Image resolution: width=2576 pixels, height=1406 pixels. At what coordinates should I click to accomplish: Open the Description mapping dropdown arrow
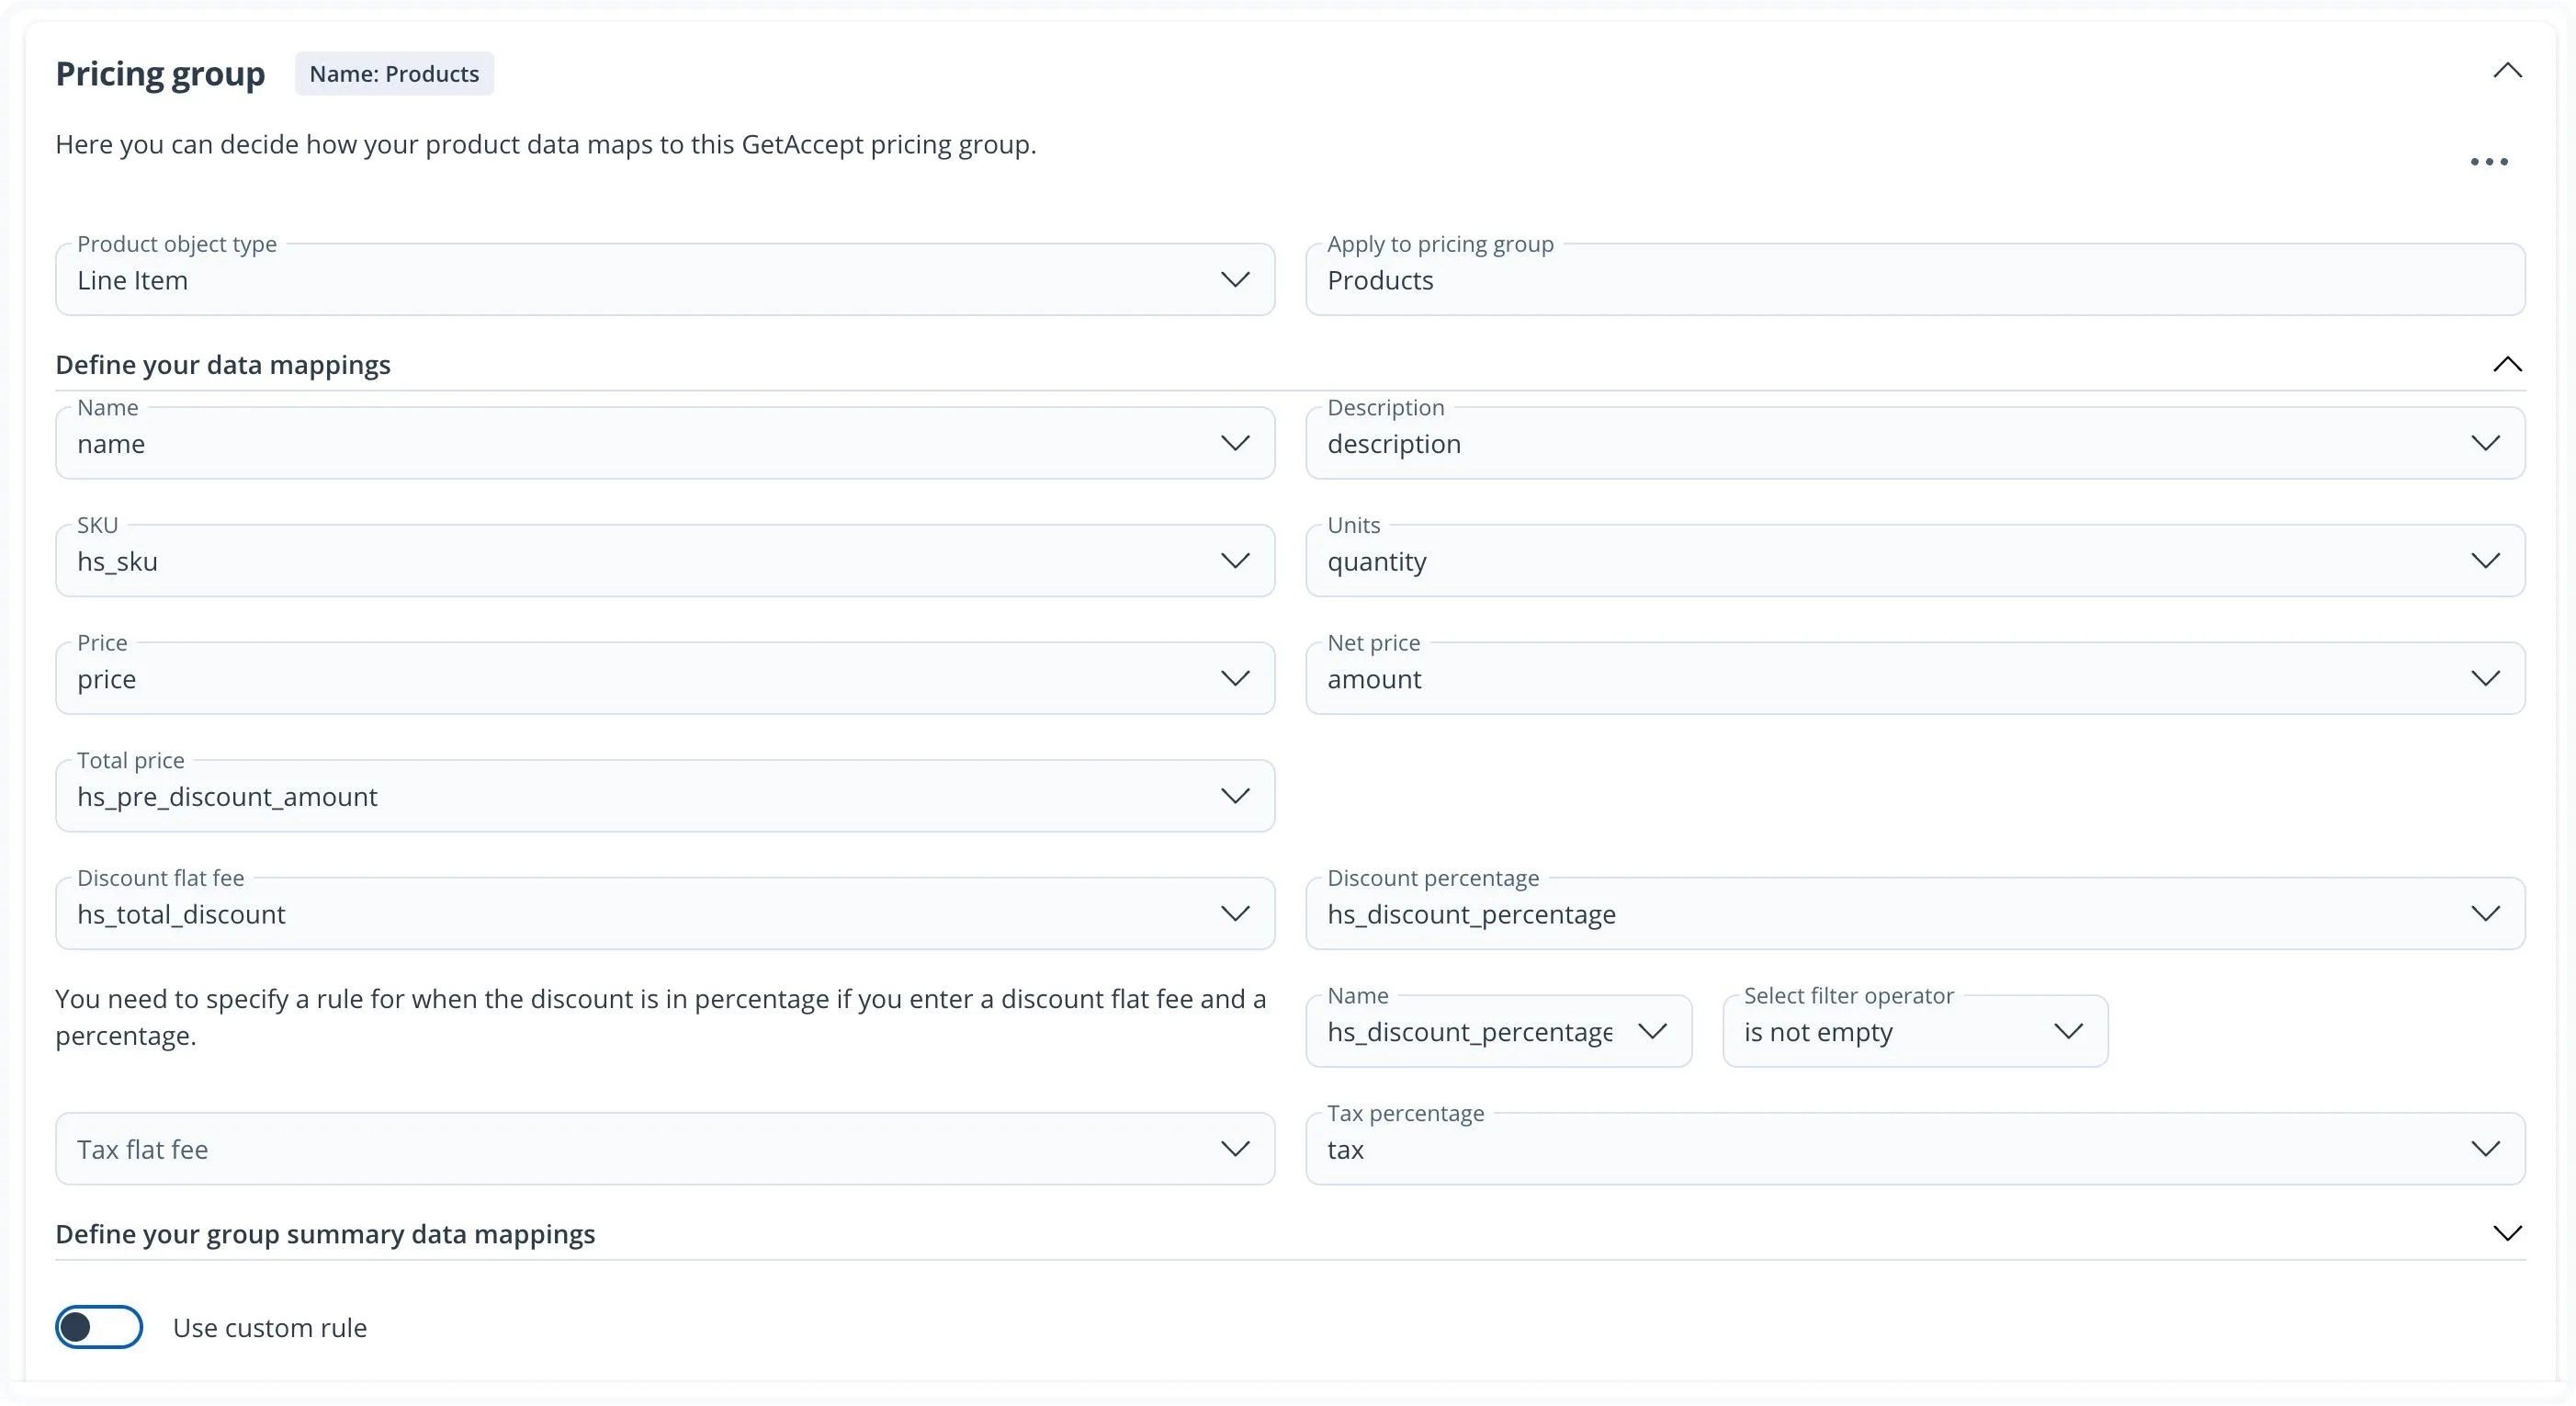pos(2485,443)
